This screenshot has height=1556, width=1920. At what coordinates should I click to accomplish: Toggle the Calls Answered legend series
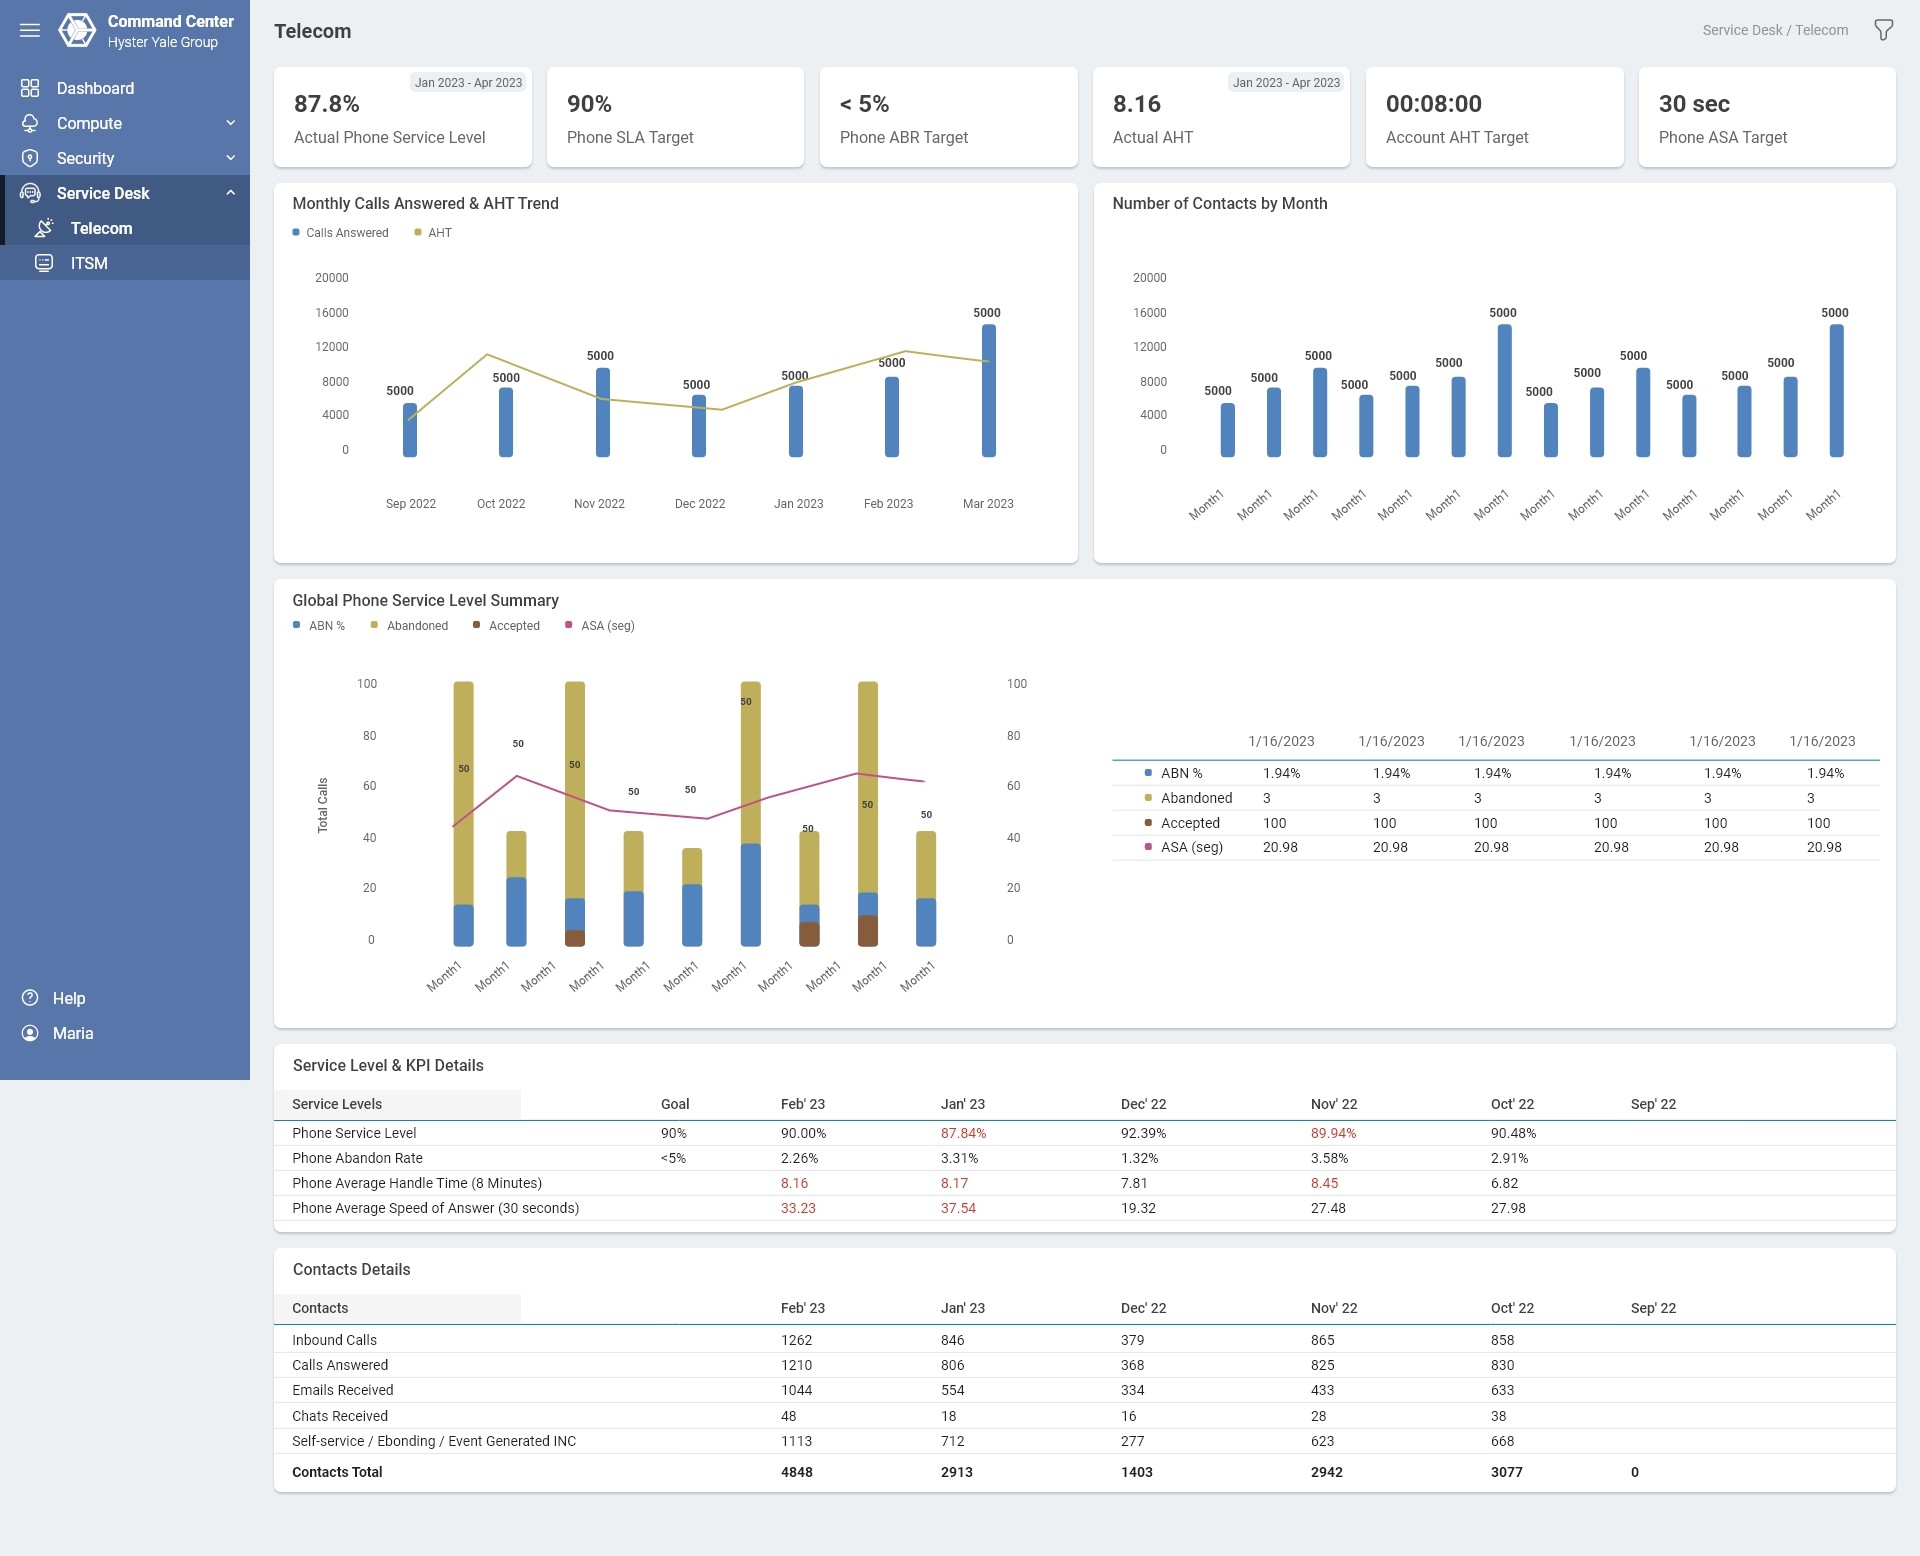[346, 233]
